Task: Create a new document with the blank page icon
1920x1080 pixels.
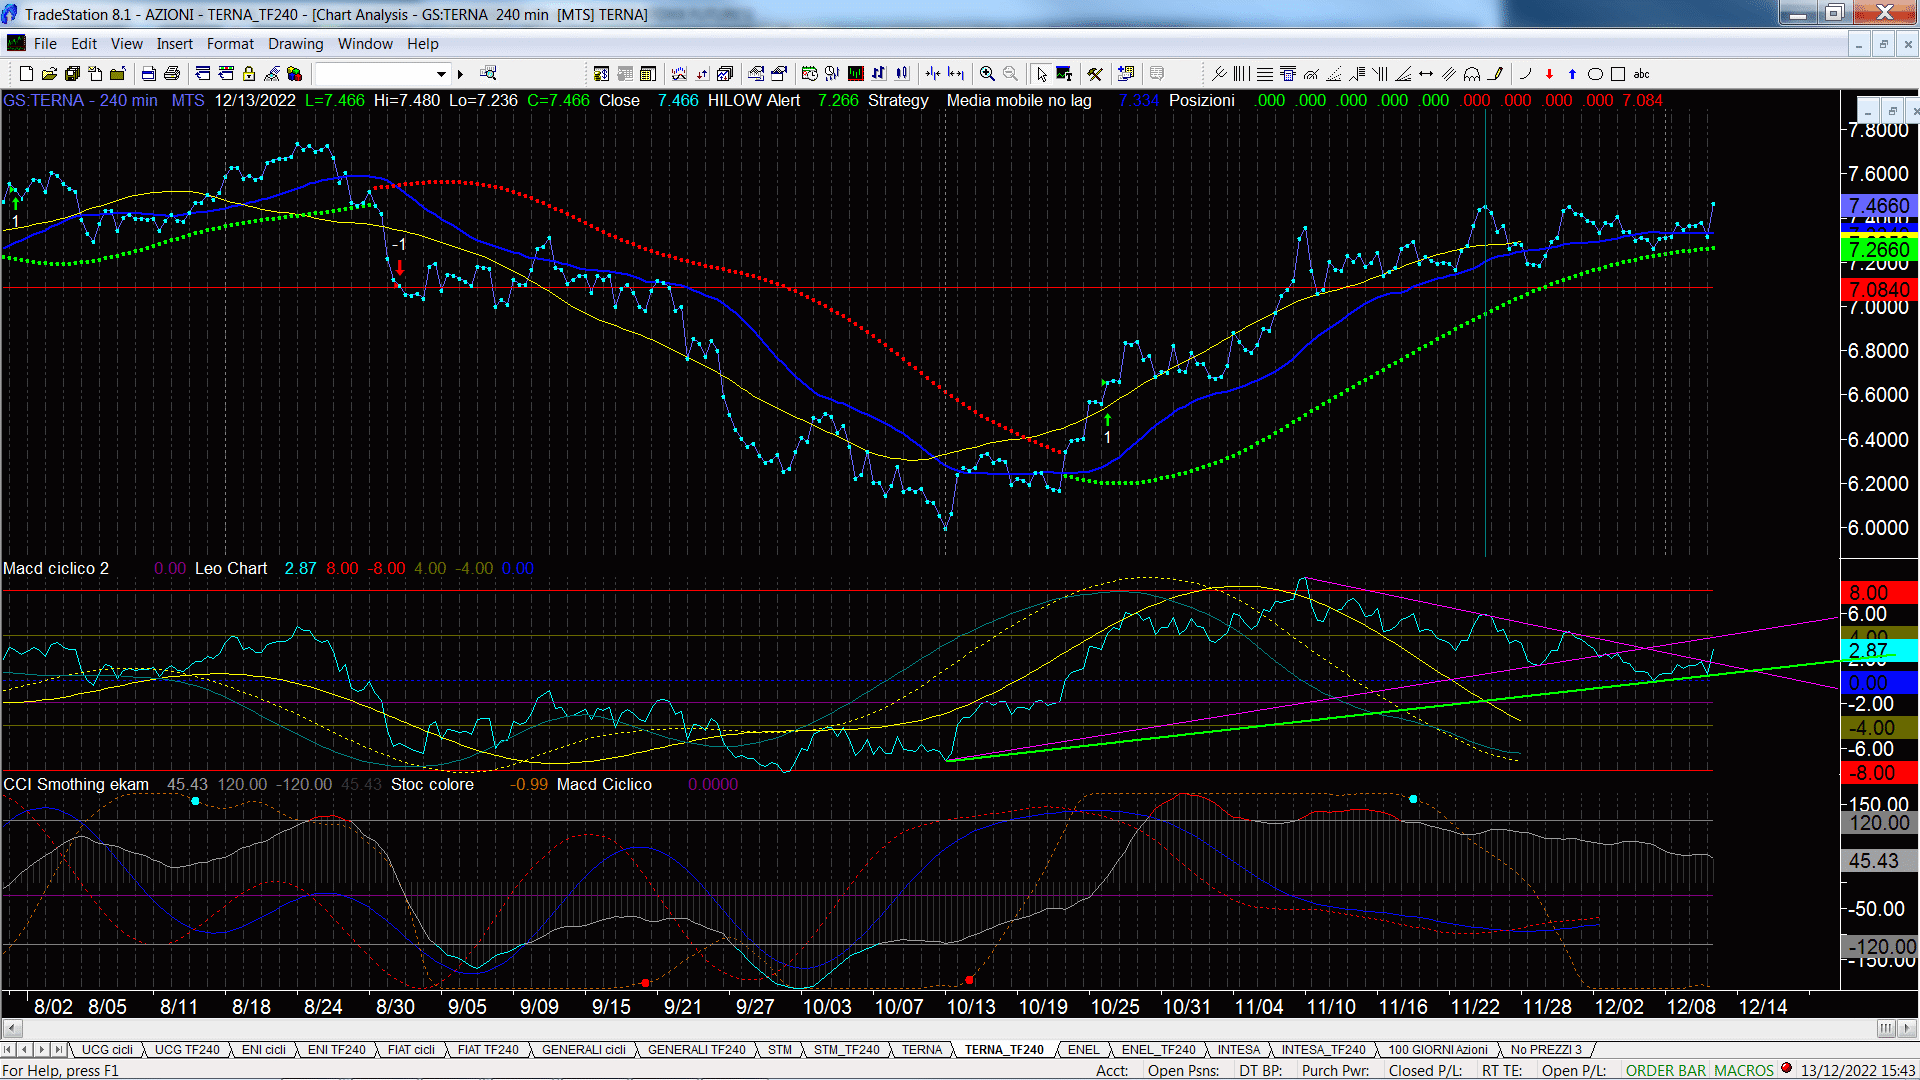Action: click(x=27, y=74)
